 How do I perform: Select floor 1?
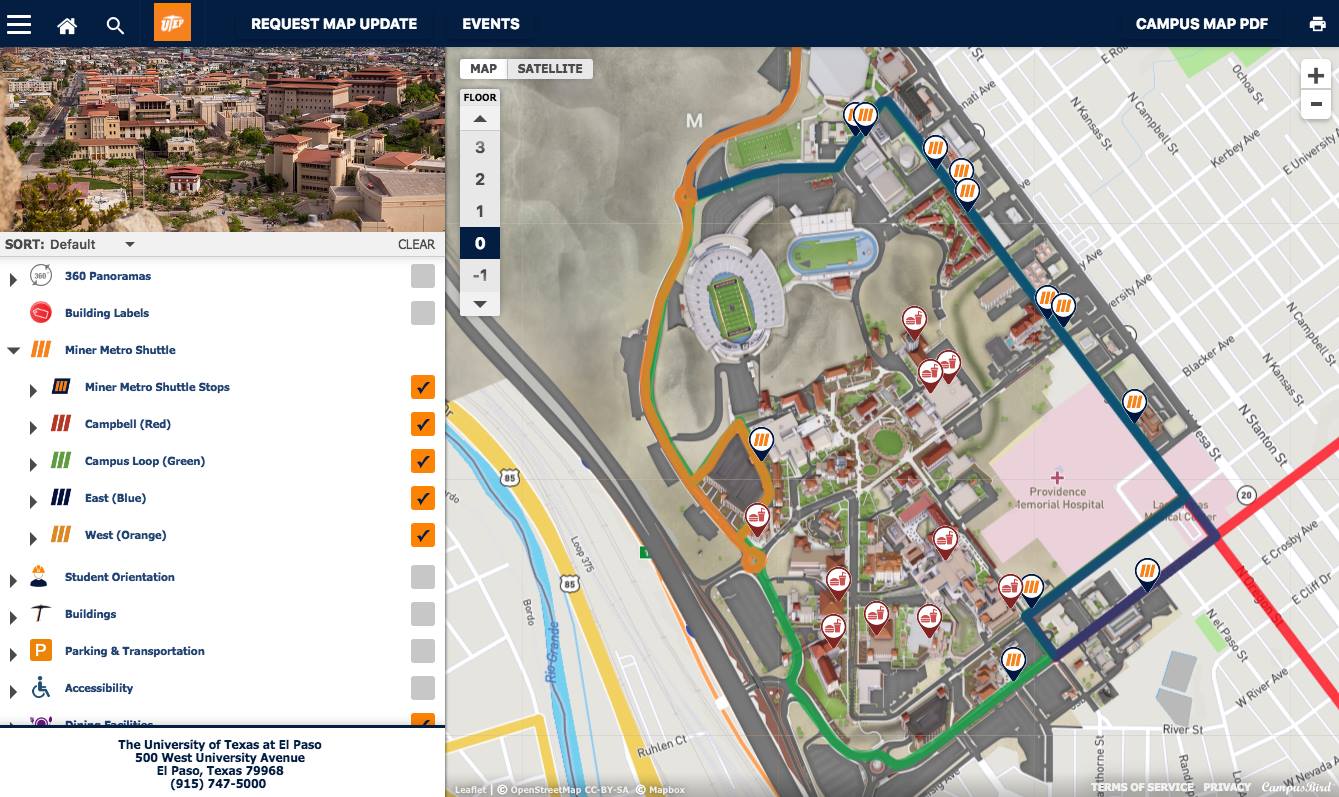click(480, 212)
